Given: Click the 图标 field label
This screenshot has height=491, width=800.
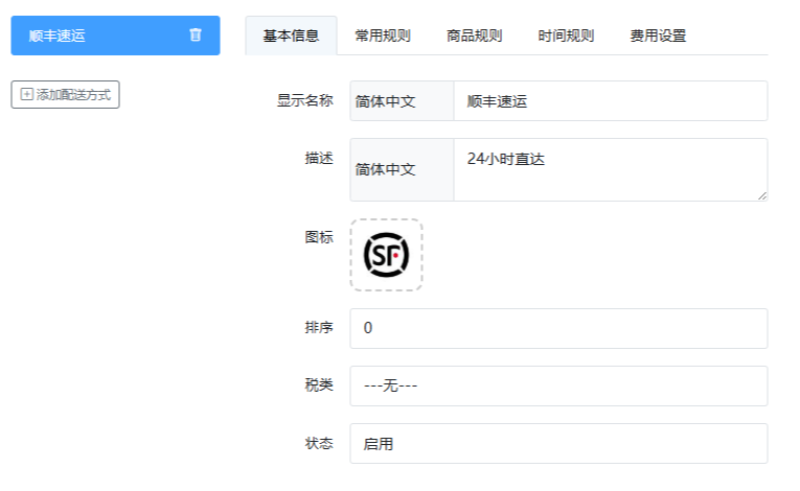Looking at the screenshot, I should click(319, 237).
